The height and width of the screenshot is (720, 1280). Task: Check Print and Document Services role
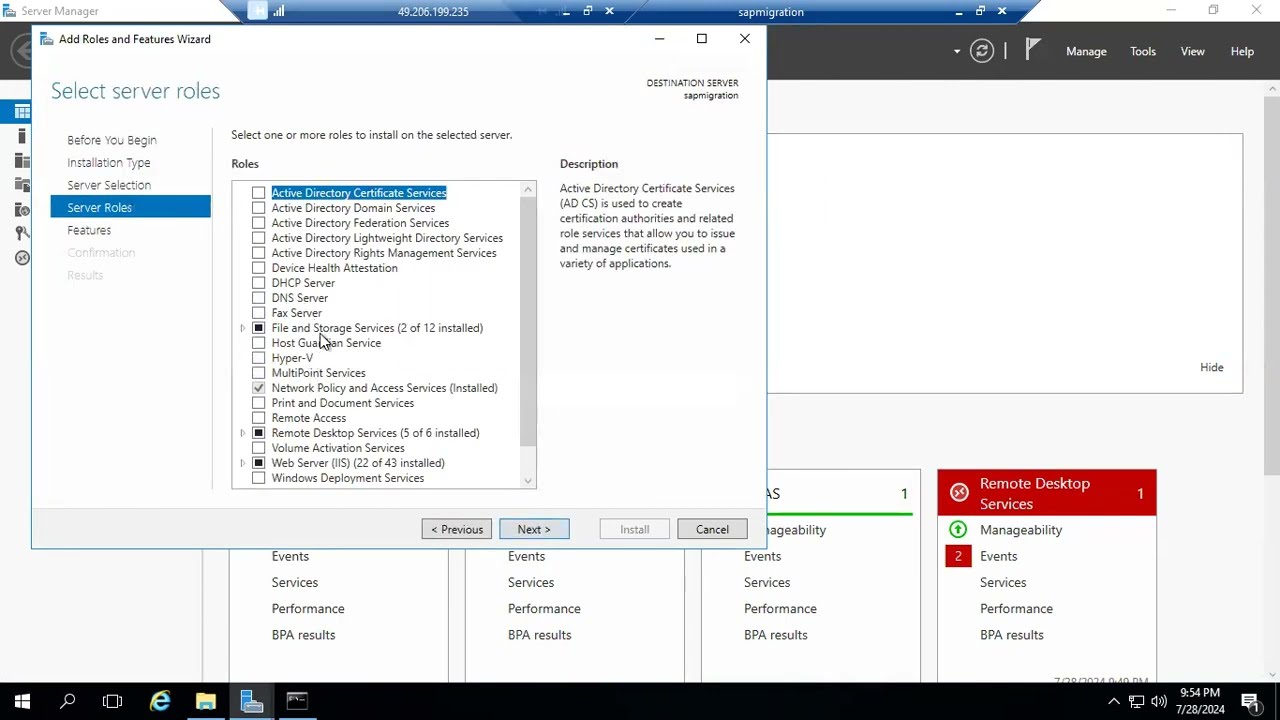pos(259,403)
